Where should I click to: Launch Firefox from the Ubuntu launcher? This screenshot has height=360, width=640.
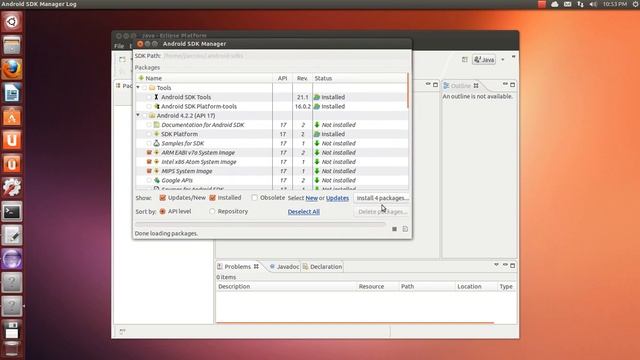(x=11, y=69)
